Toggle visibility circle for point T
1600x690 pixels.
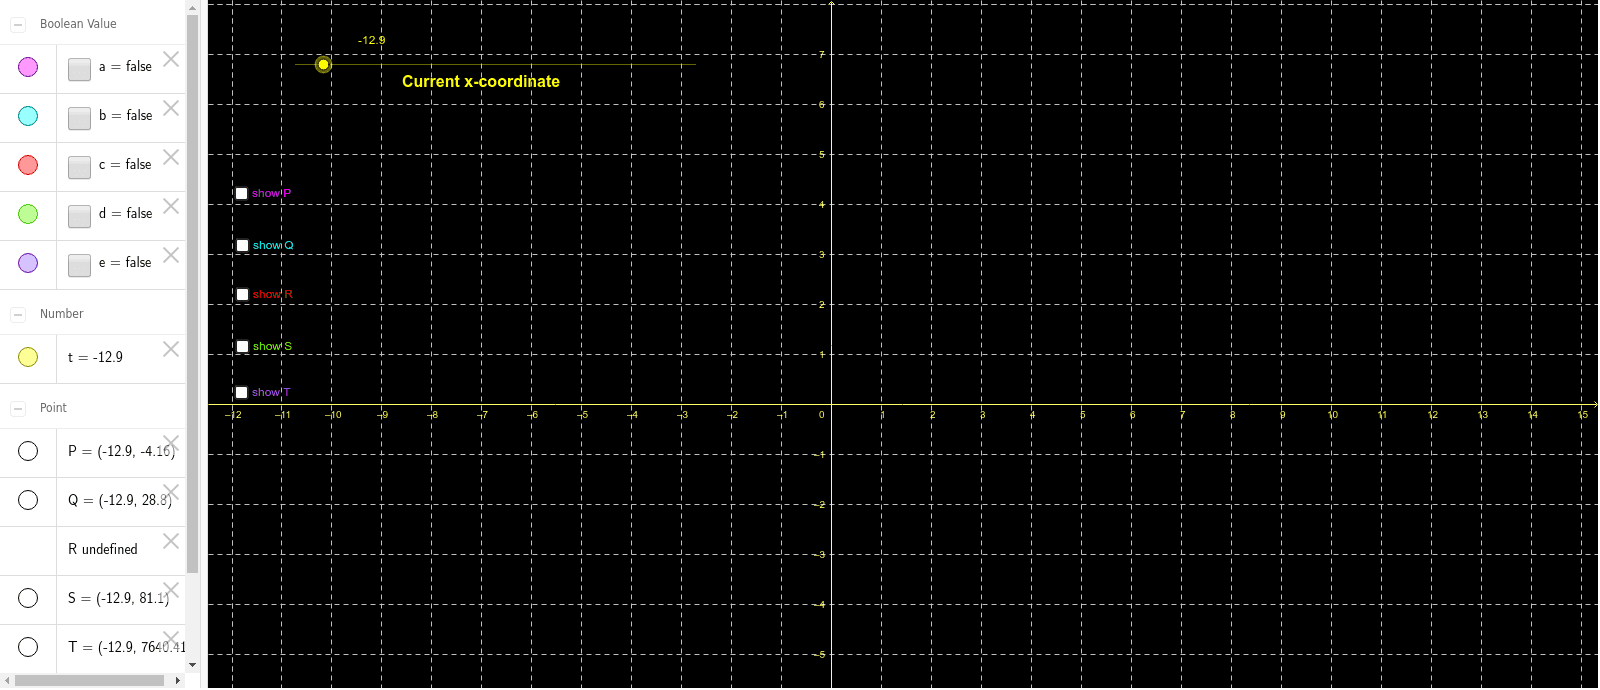(x=28, y=647)
